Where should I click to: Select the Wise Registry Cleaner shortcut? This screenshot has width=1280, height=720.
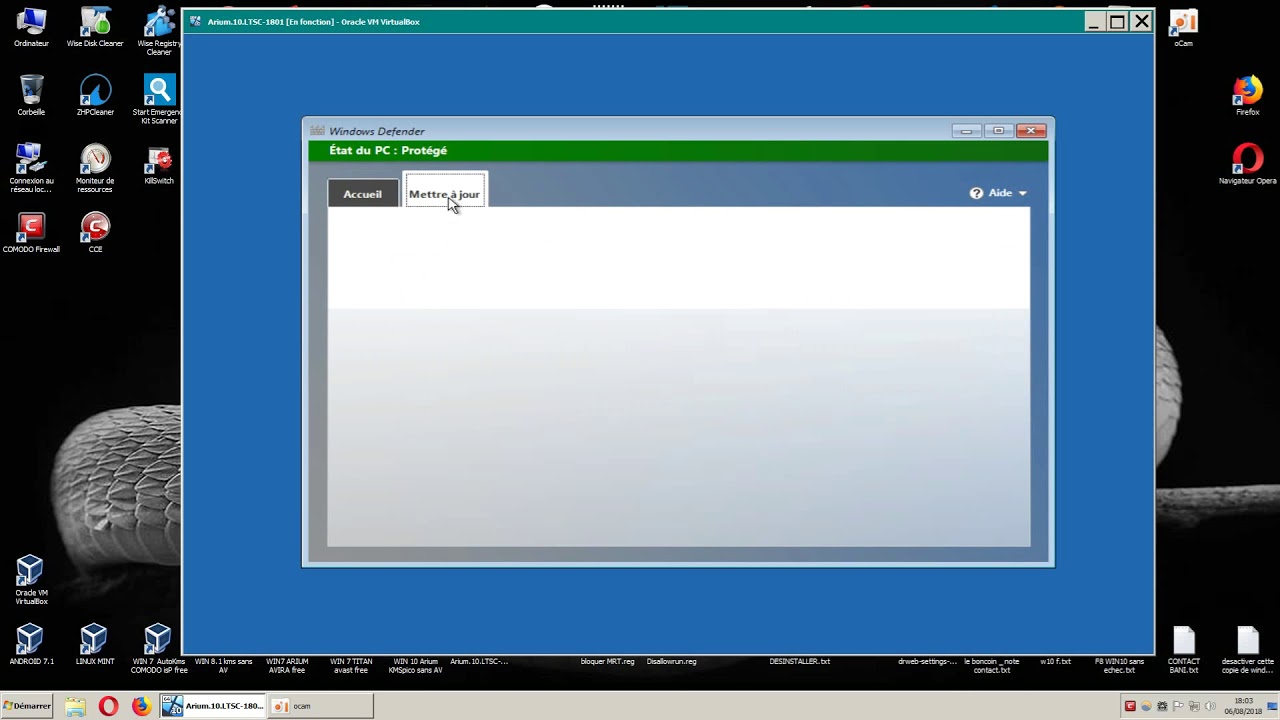[159, 30]
